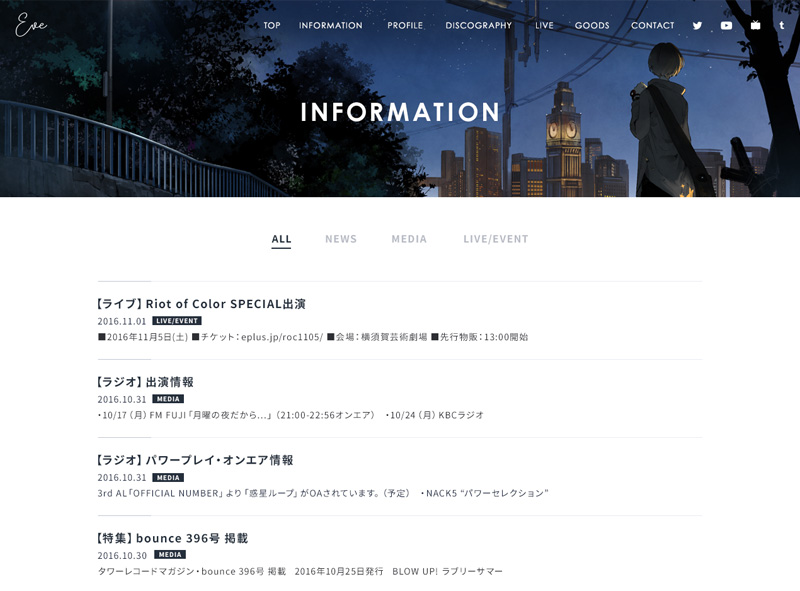Open INFORMATION in the navigation bar
Screen dimensions: 800x591
pyautogui.click(x=331, y=26)
